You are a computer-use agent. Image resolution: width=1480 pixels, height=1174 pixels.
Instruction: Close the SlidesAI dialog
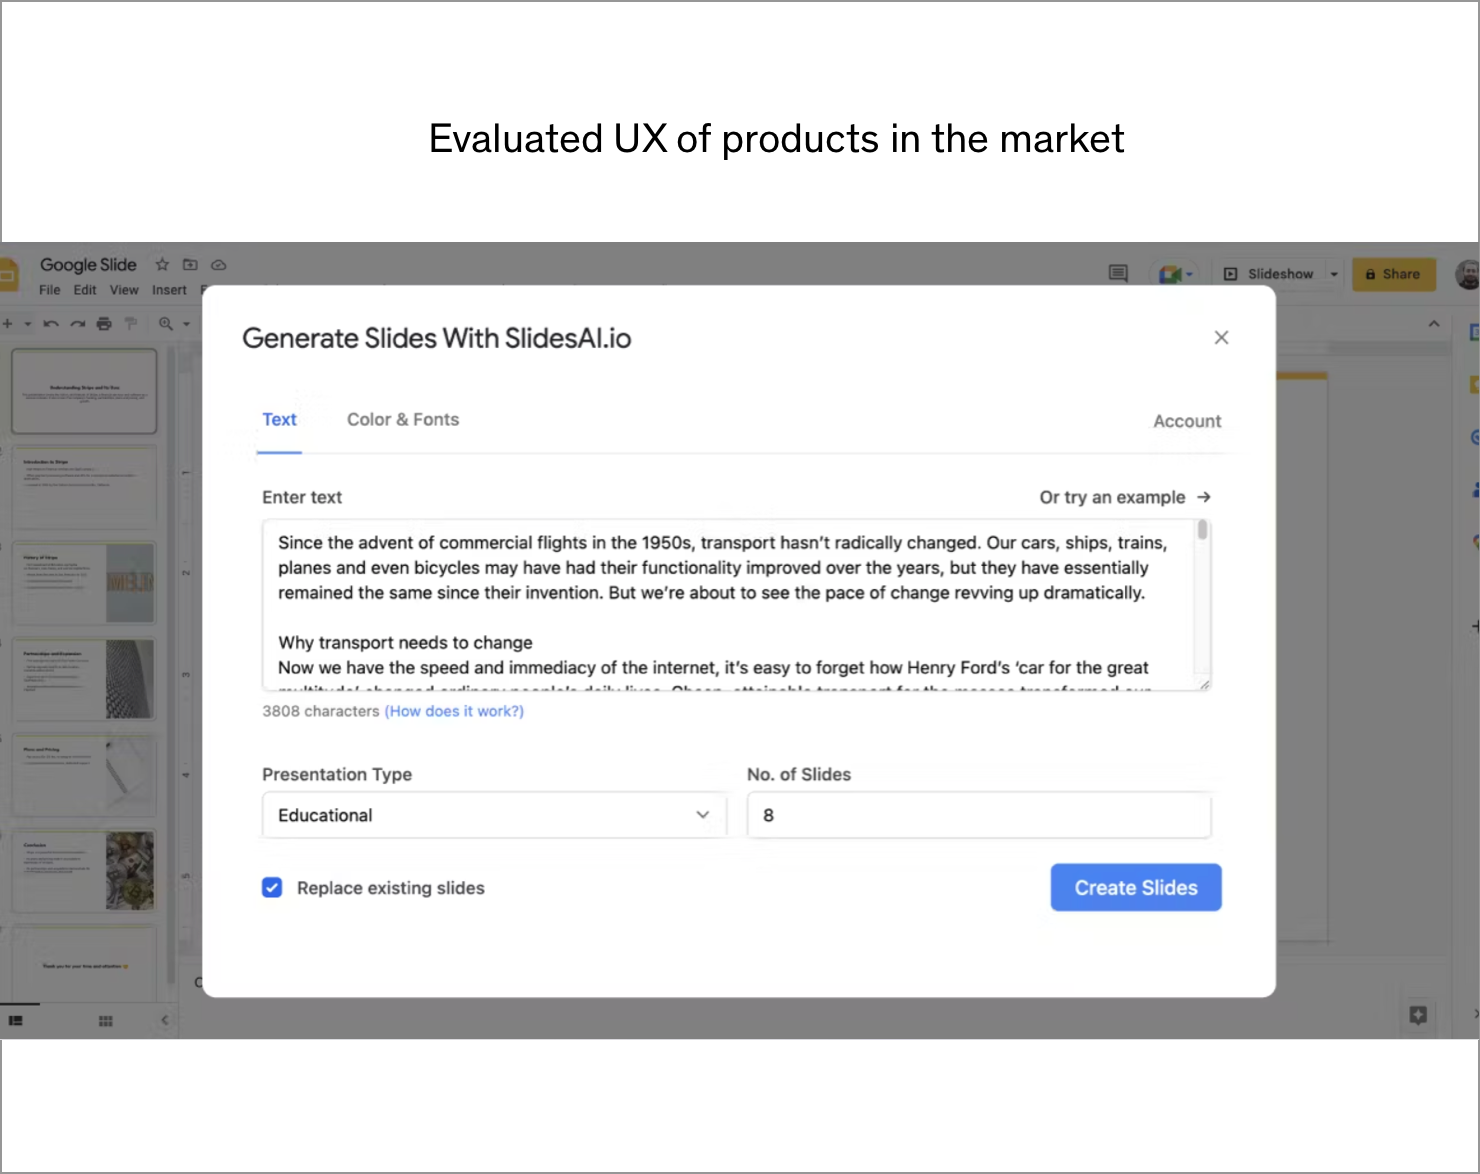point(1221,338)
